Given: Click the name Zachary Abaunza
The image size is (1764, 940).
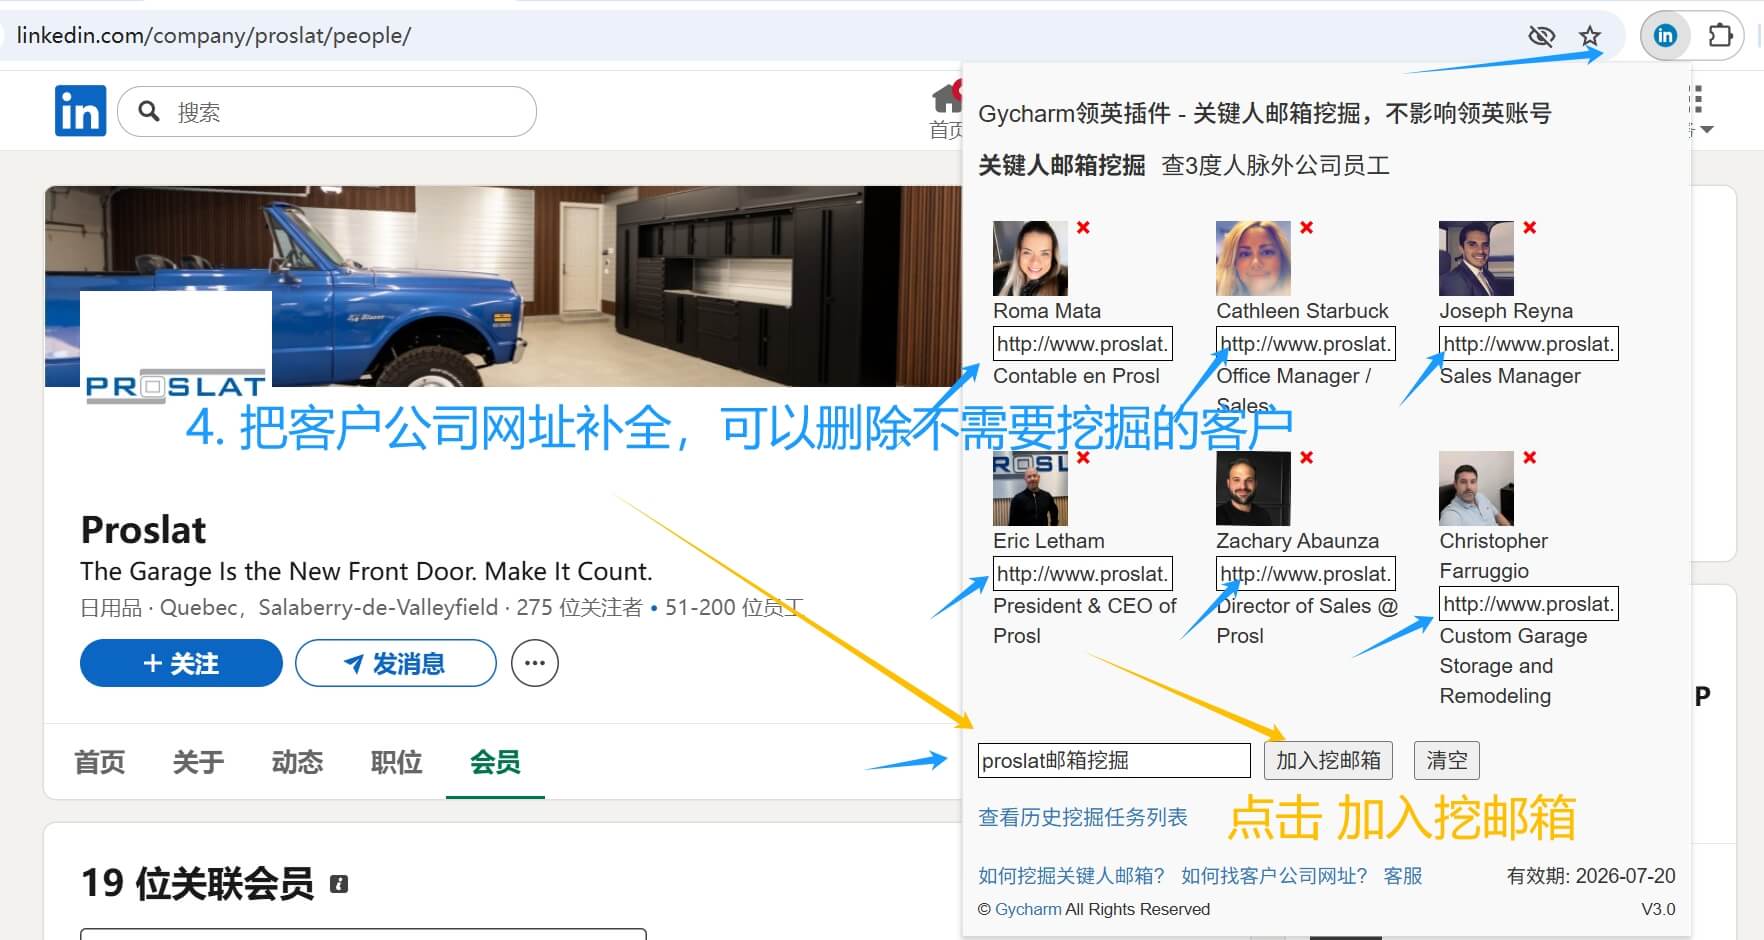Looking at the screenshot, I should pos(1297,541).
